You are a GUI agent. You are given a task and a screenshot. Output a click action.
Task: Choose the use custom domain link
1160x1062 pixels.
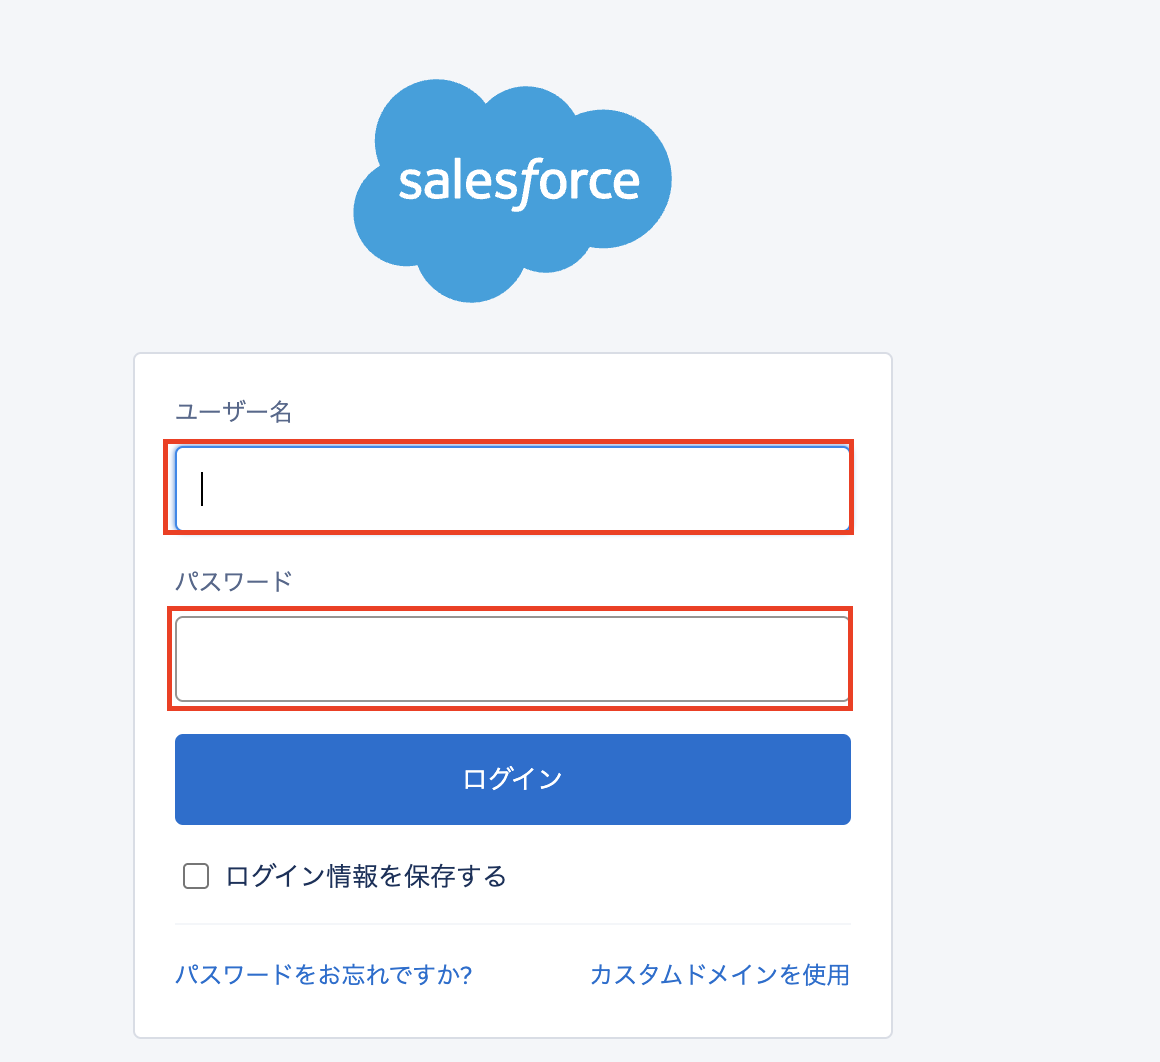click(x=719, y=974)
